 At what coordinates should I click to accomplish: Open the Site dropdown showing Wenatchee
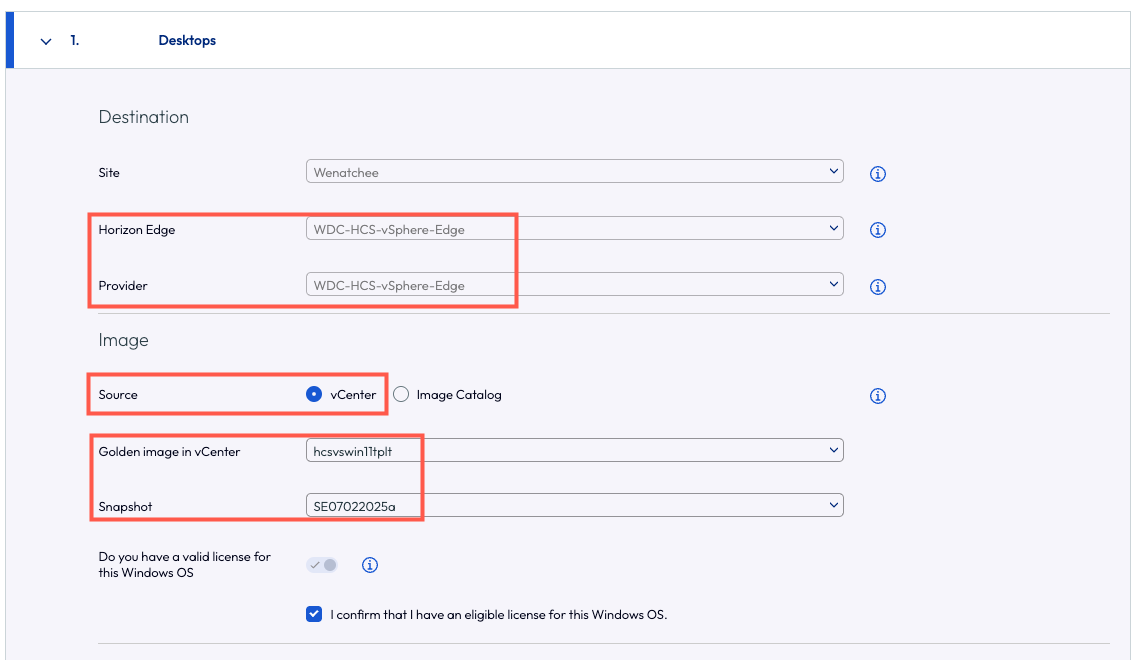pos(574,172)
